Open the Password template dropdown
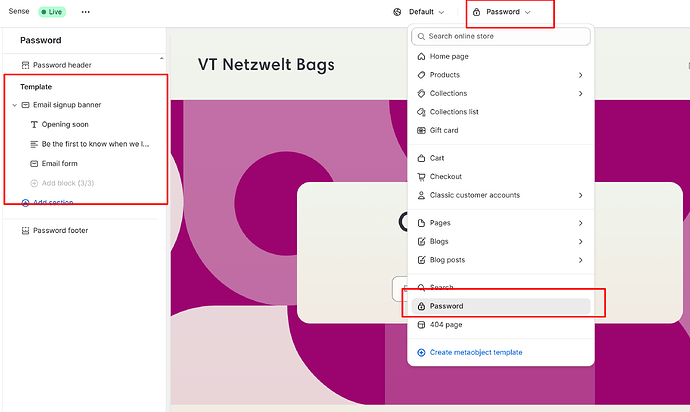 [x=508, y=12]
